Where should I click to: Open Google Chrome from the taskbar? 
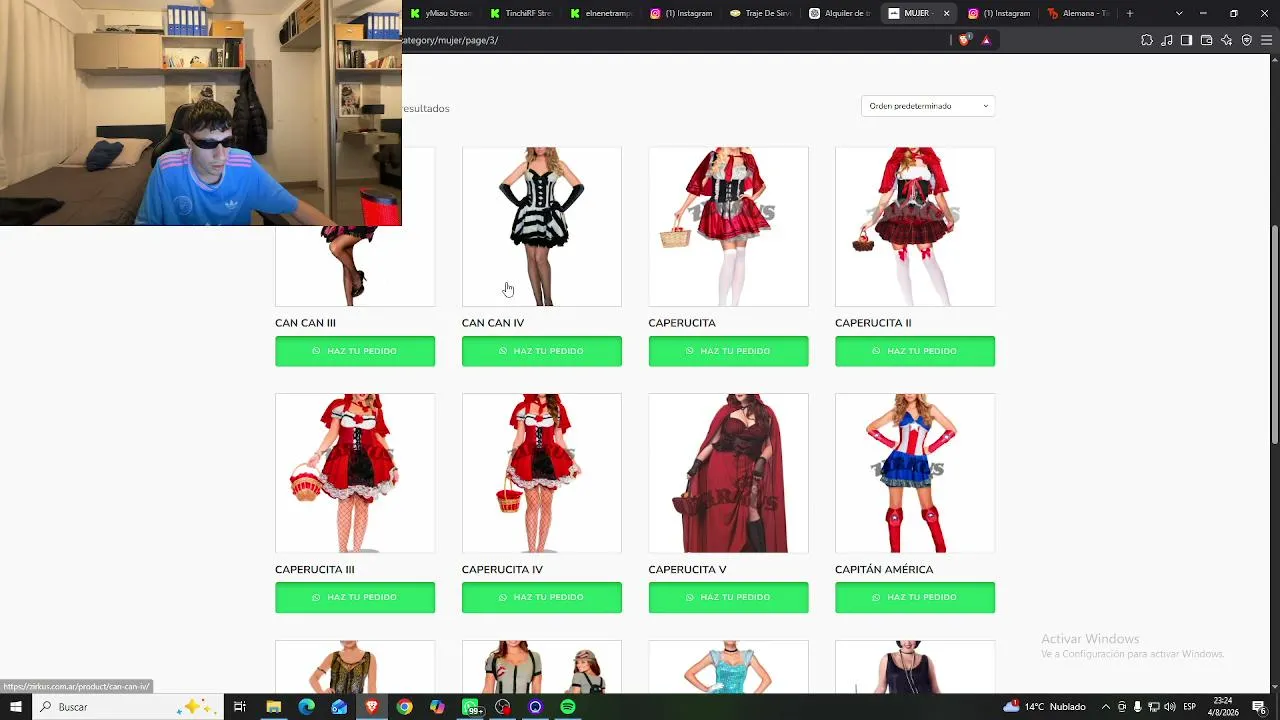[404, 707]
